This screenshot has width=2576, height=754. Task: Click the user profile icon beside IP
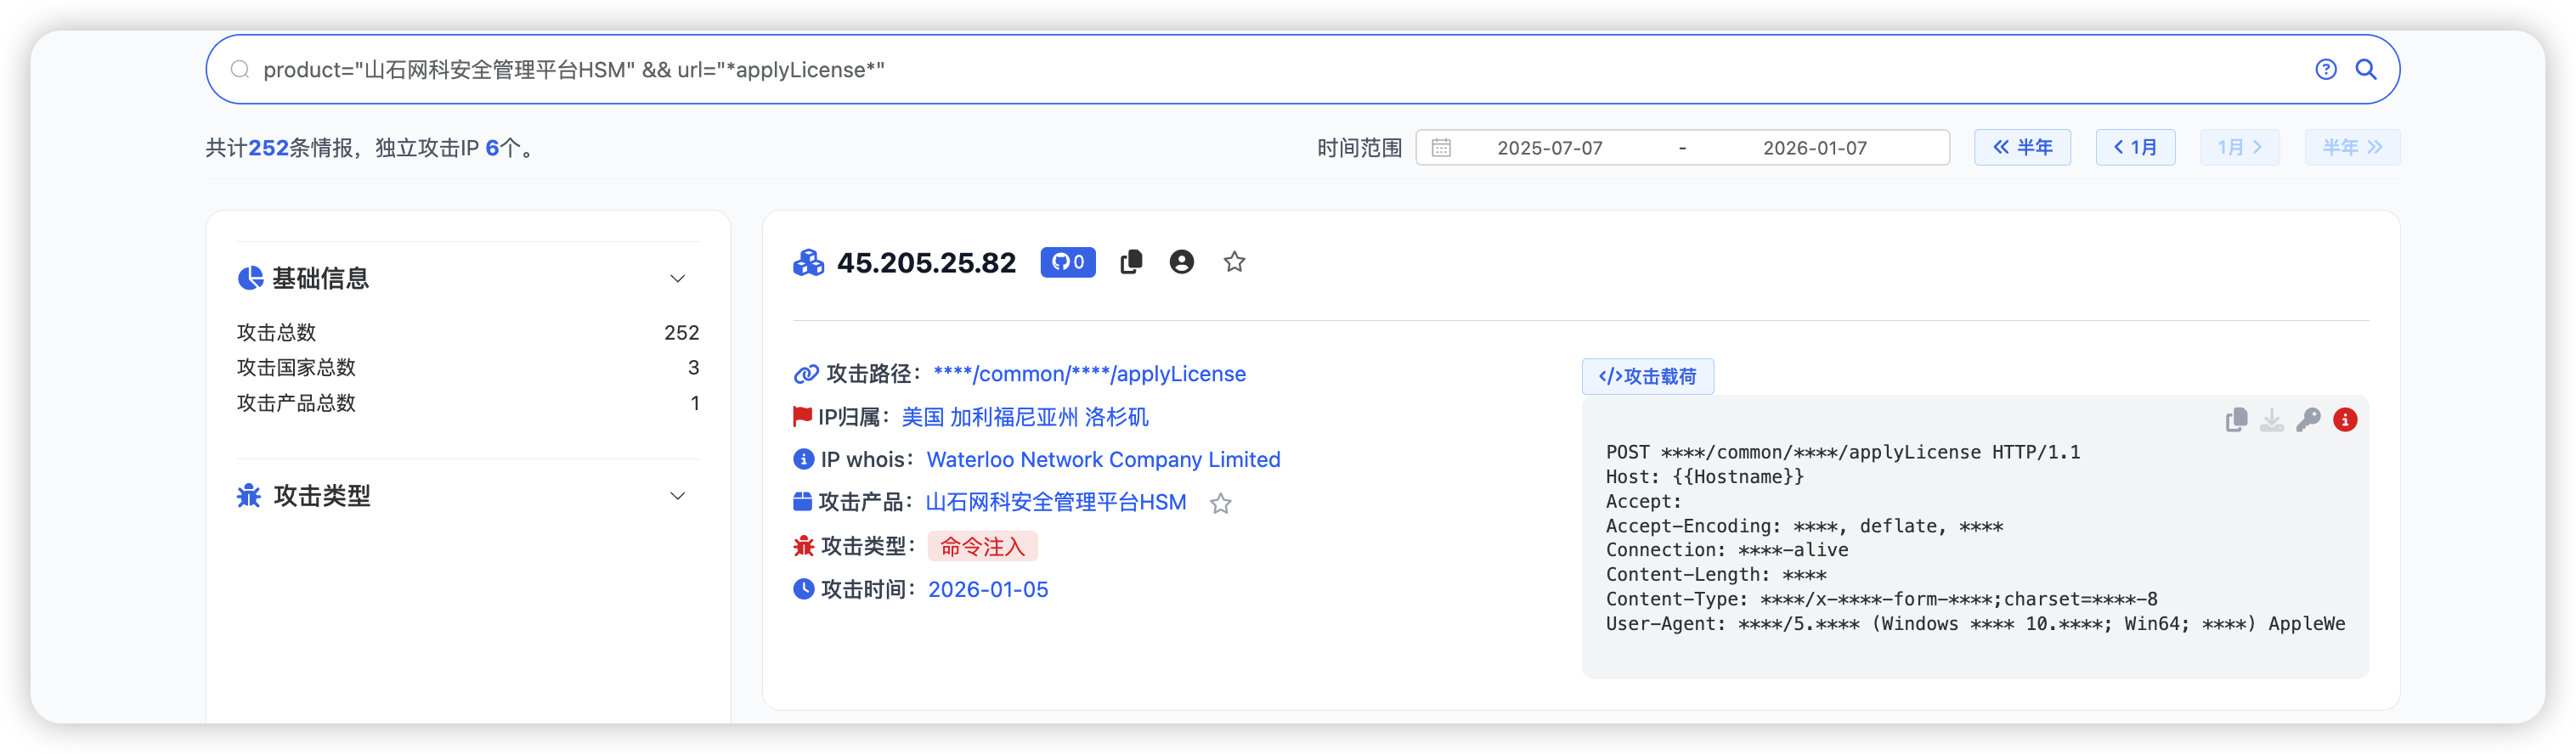point(1181,262)
